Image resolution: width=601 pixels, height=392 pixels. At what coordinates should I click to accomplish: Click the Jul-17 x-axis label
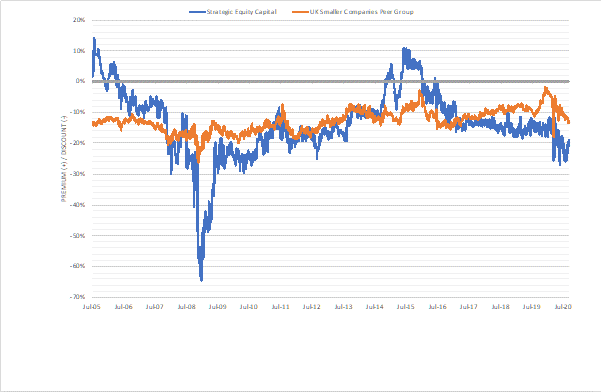click(x=468, y=307)
